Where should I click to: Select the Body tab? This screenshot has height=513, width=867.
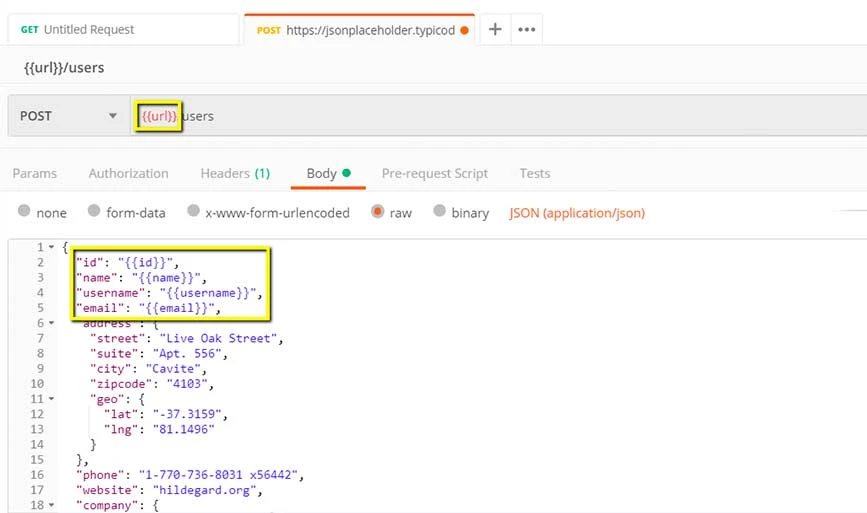[x=328, y=174]
